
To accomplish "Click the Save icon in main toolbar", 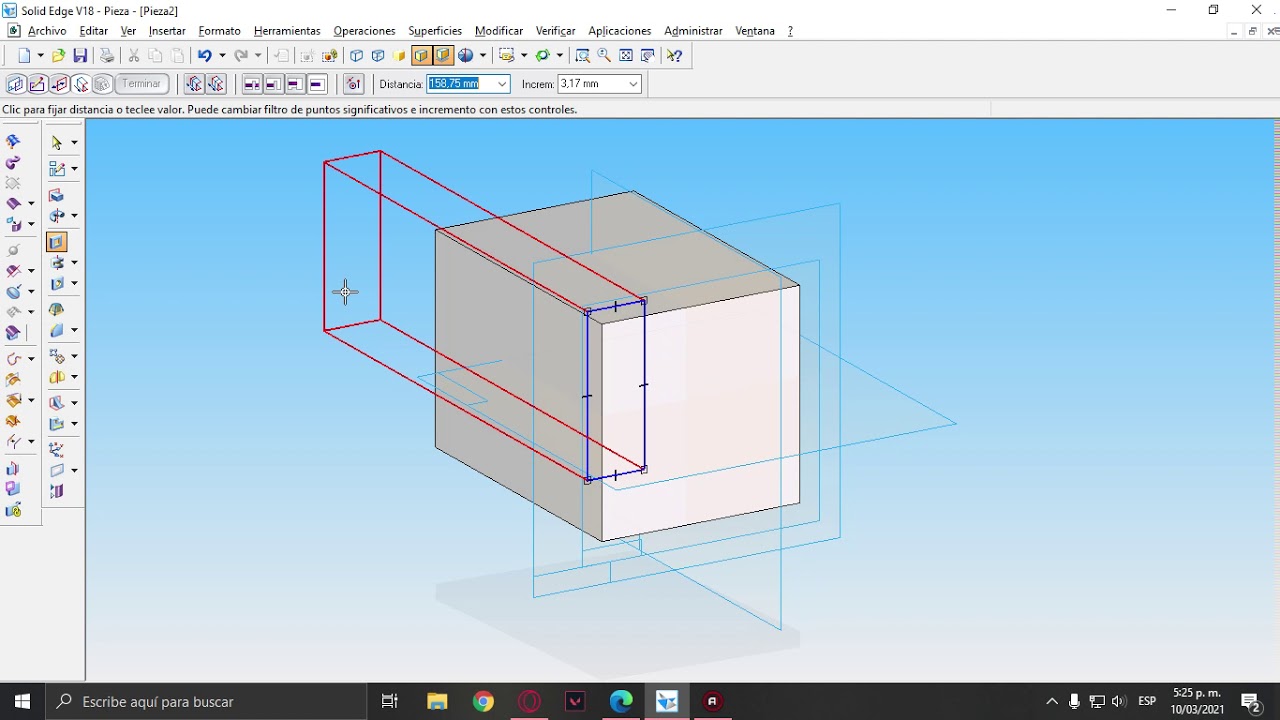I will point(80,56).
